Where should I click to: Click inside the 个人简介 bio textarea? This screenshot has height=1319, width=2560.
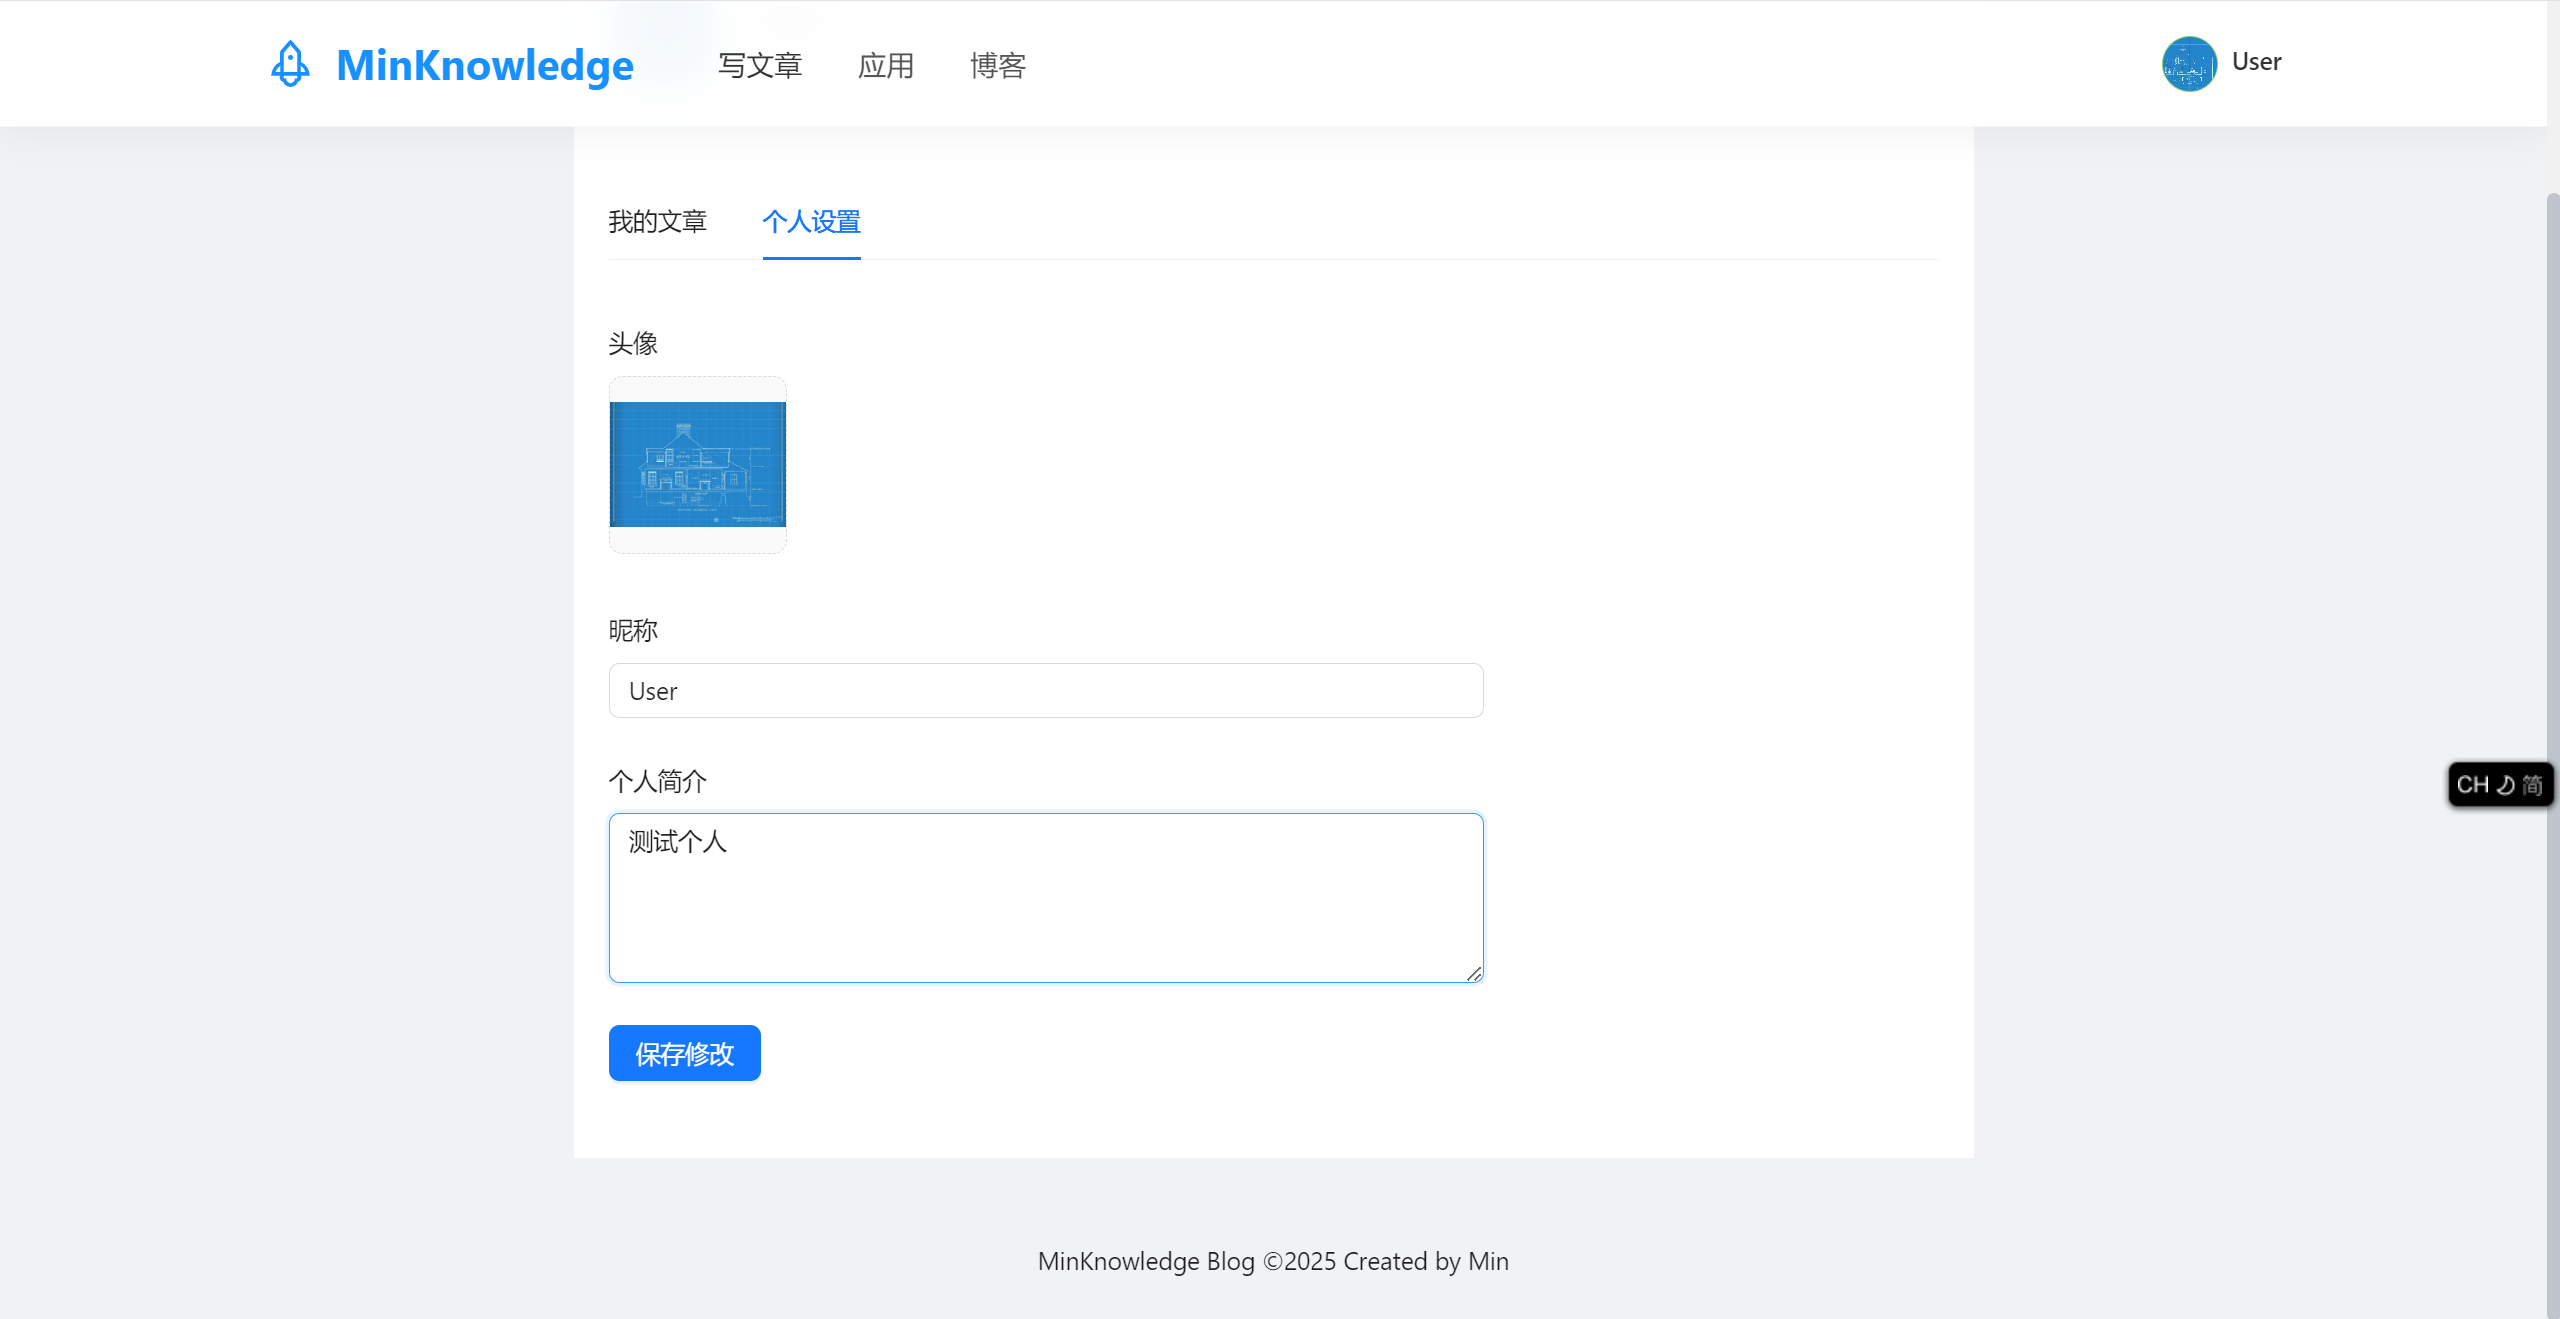coord(1045,900)
